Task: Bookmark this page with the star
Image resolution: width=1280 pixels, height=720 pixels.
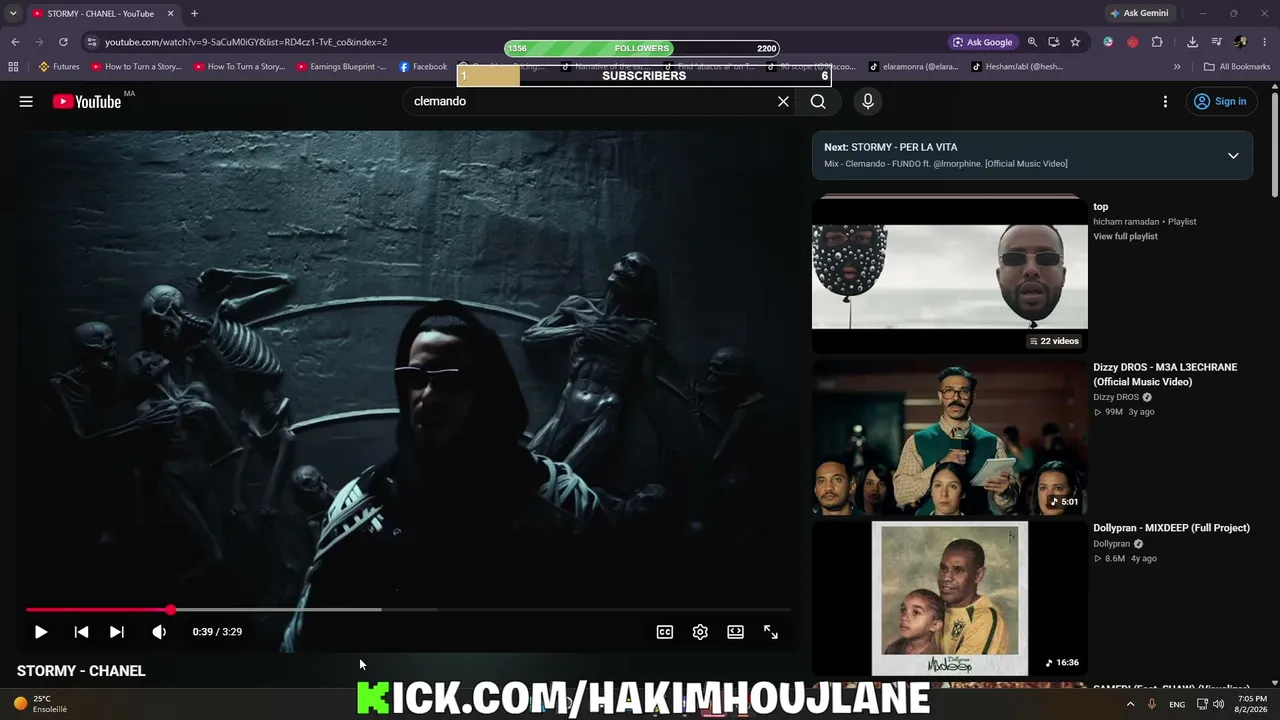Action: point(1075,42)
